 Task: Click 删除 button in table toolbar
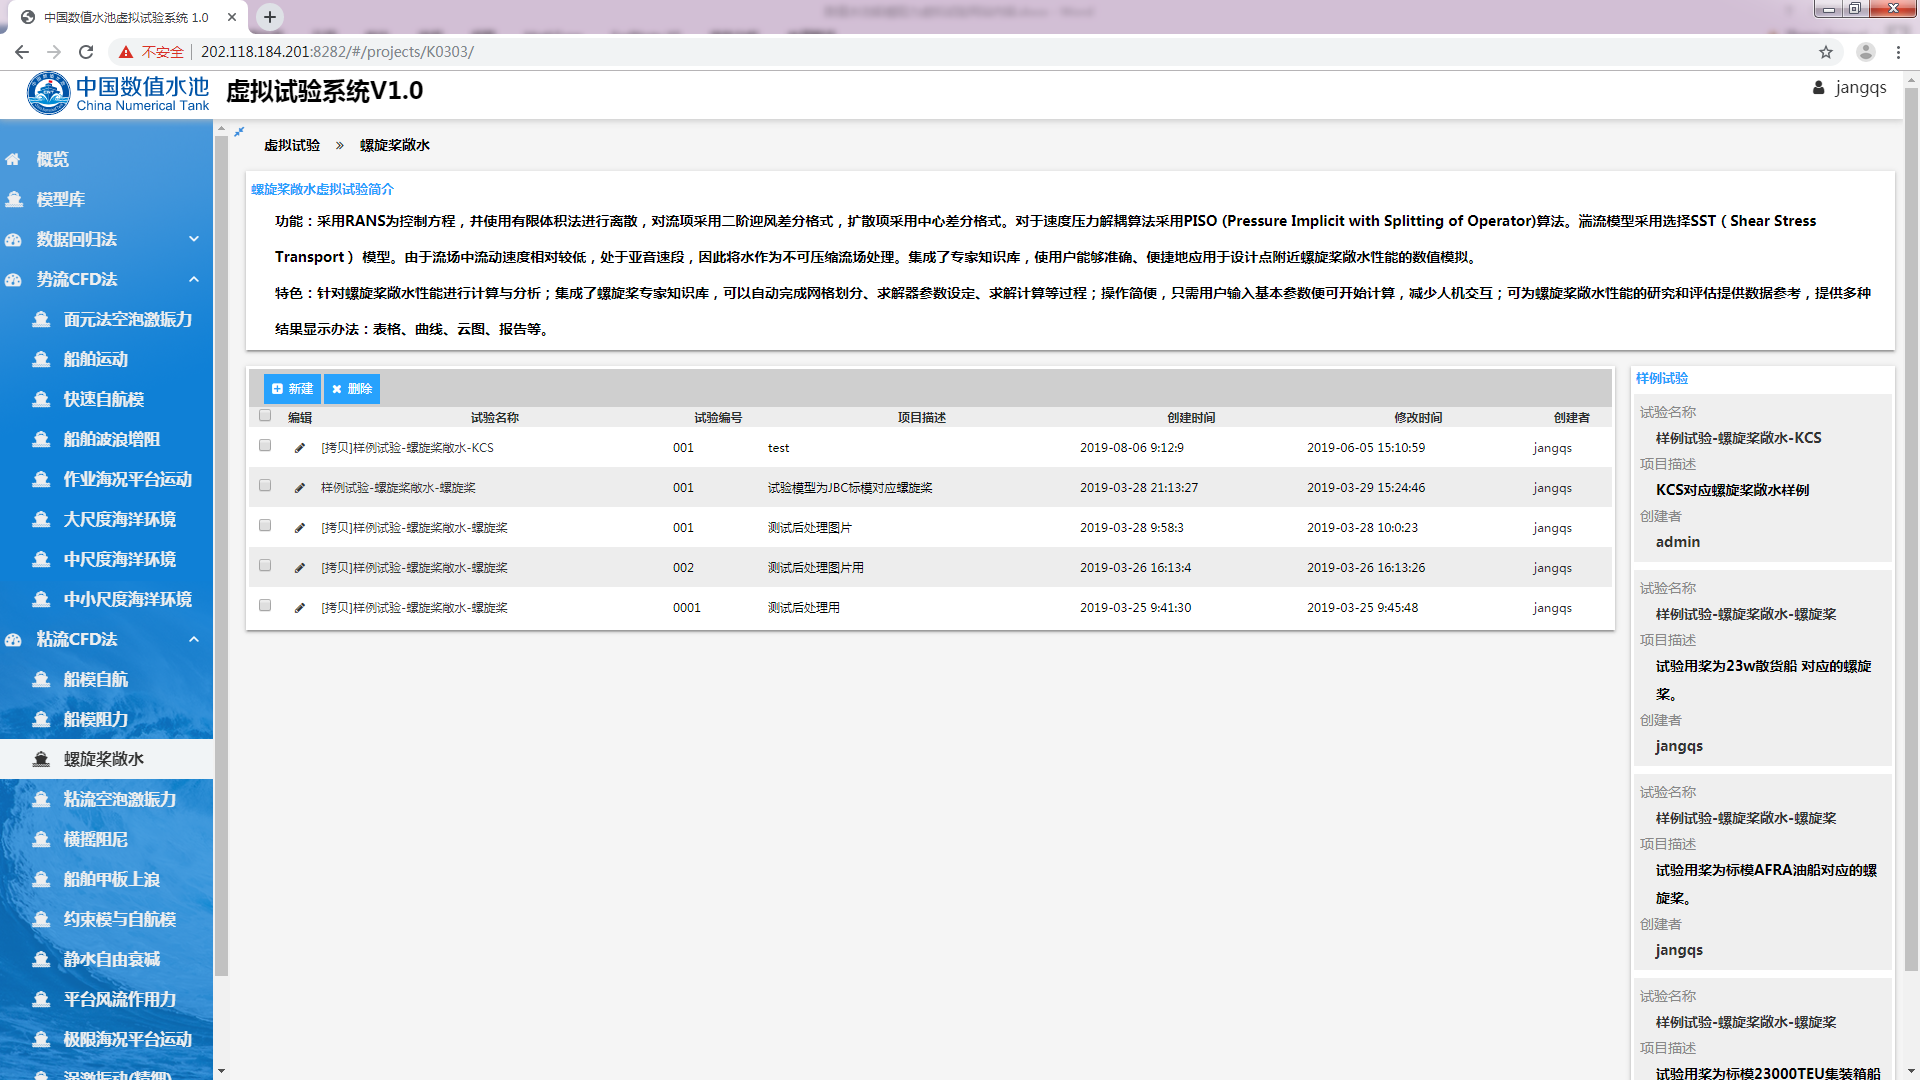[352, 389]
